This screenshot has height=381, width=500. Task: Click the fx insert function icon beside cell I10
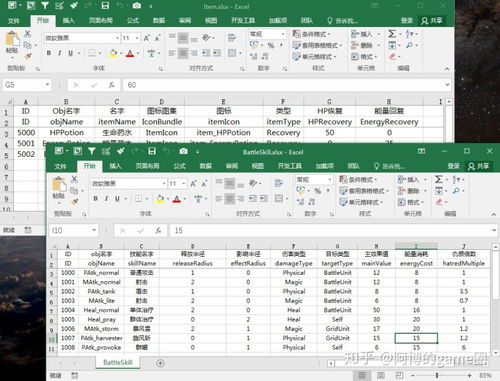coord(158,230)
